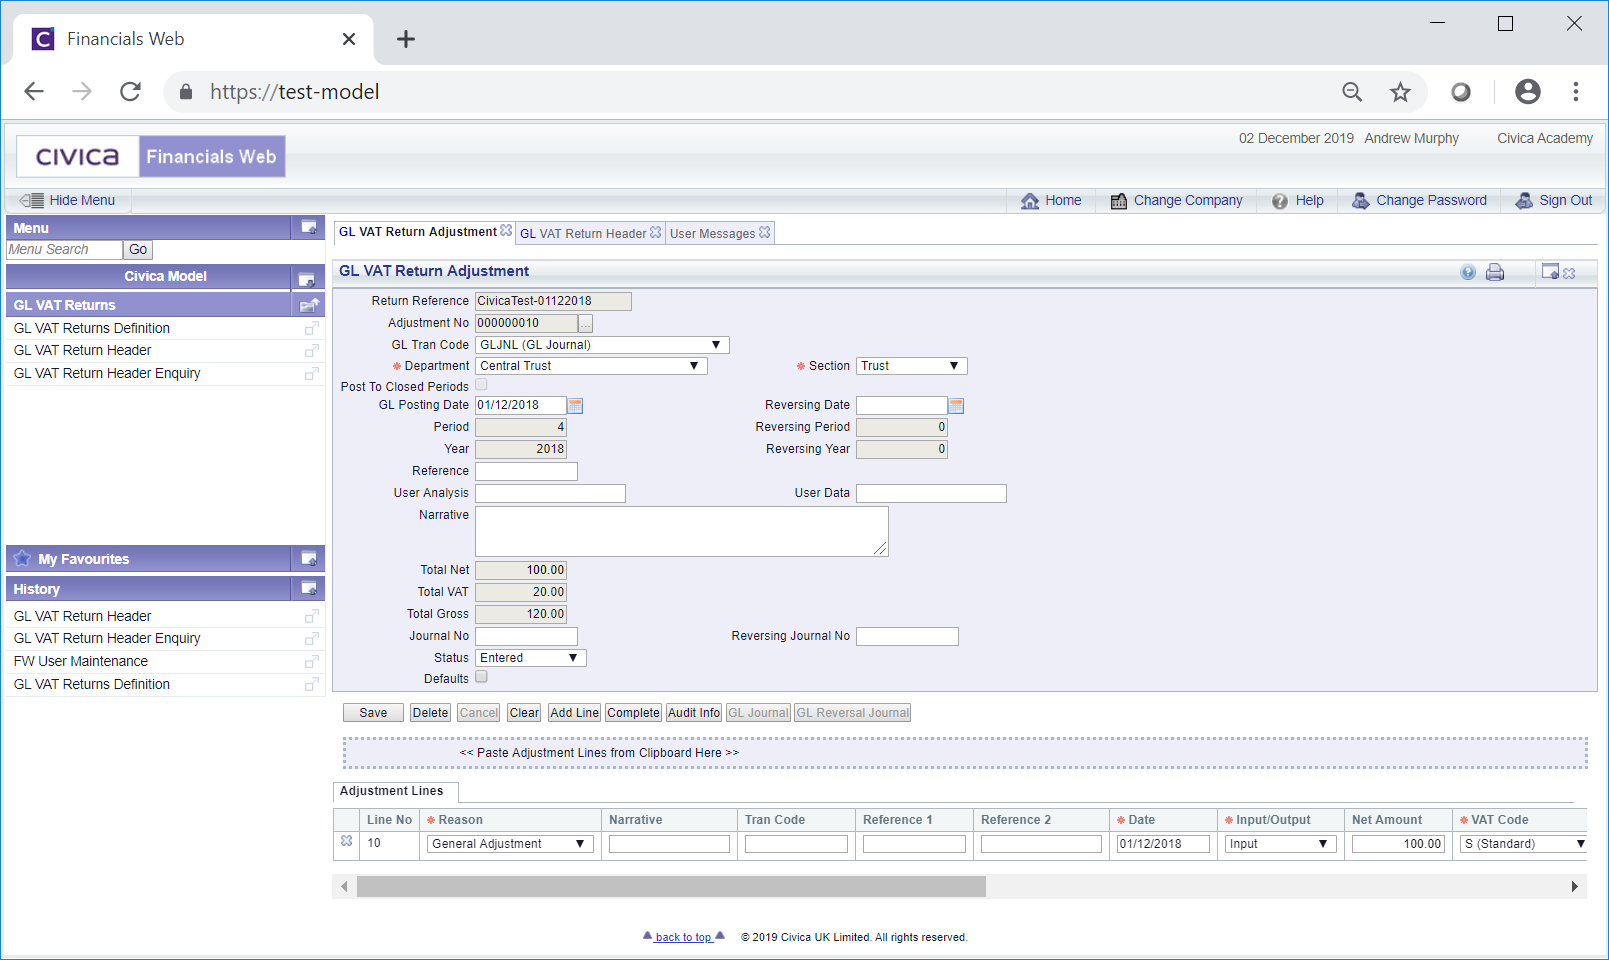Open the GL Posting Date calendar picker
Viewport: 1609px width, 960px height.
(575, 406)
